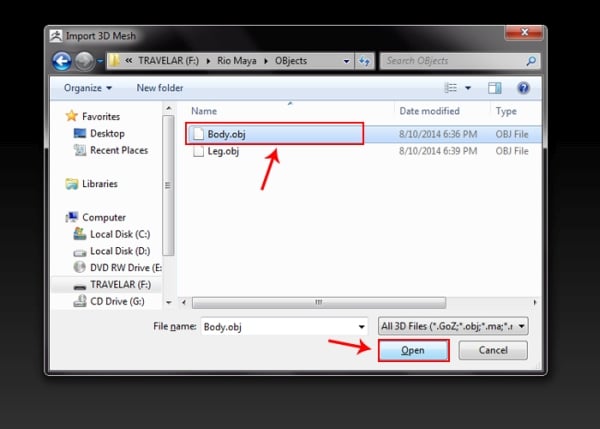600x429 pixels.
Task: Select TRAVELAR (F:) in the breadcrumb path
Action: pos(168,61)
